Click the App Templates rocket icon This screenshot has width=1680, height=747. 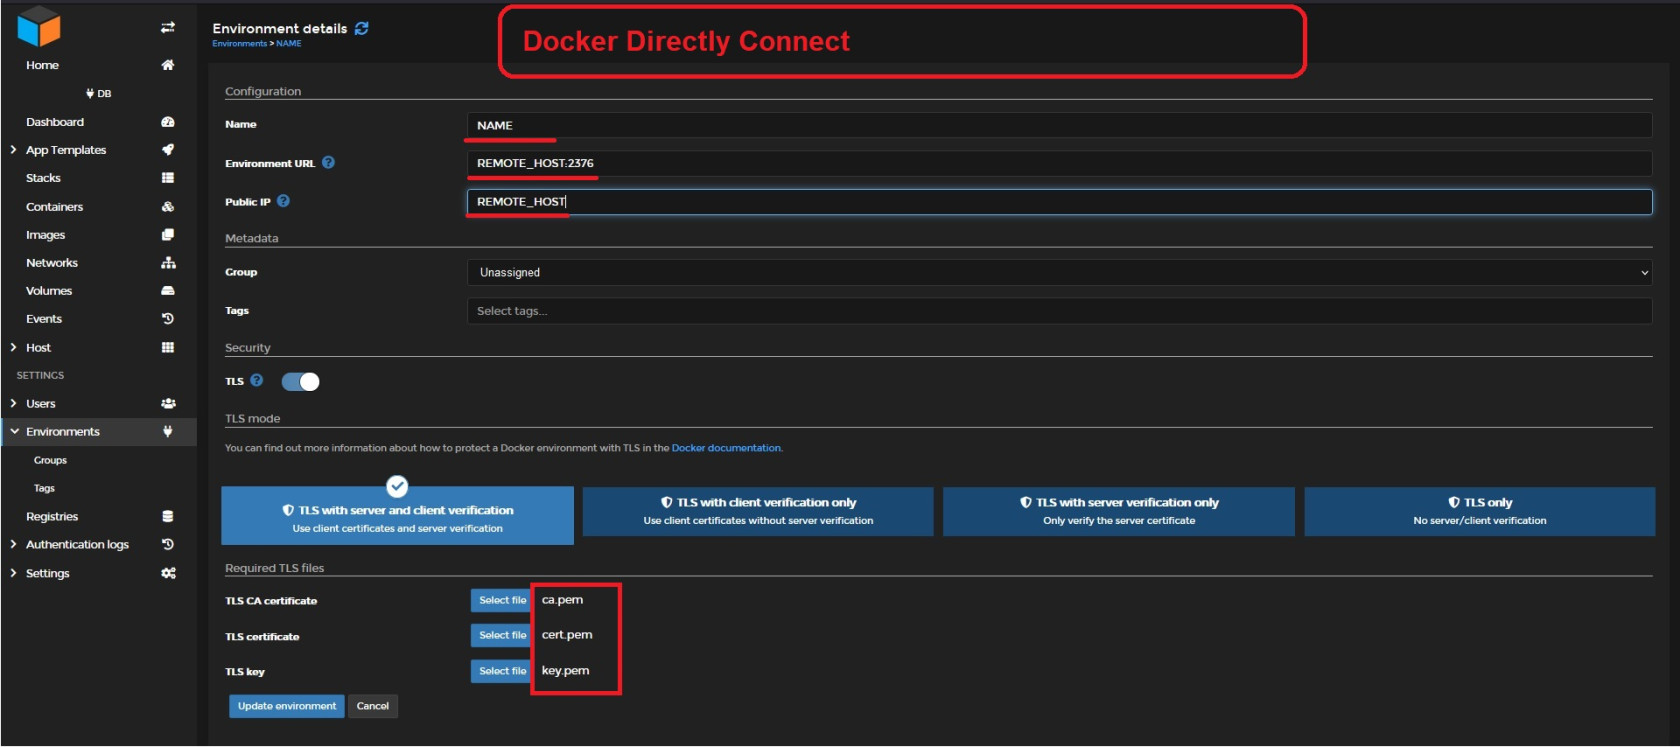168,150
